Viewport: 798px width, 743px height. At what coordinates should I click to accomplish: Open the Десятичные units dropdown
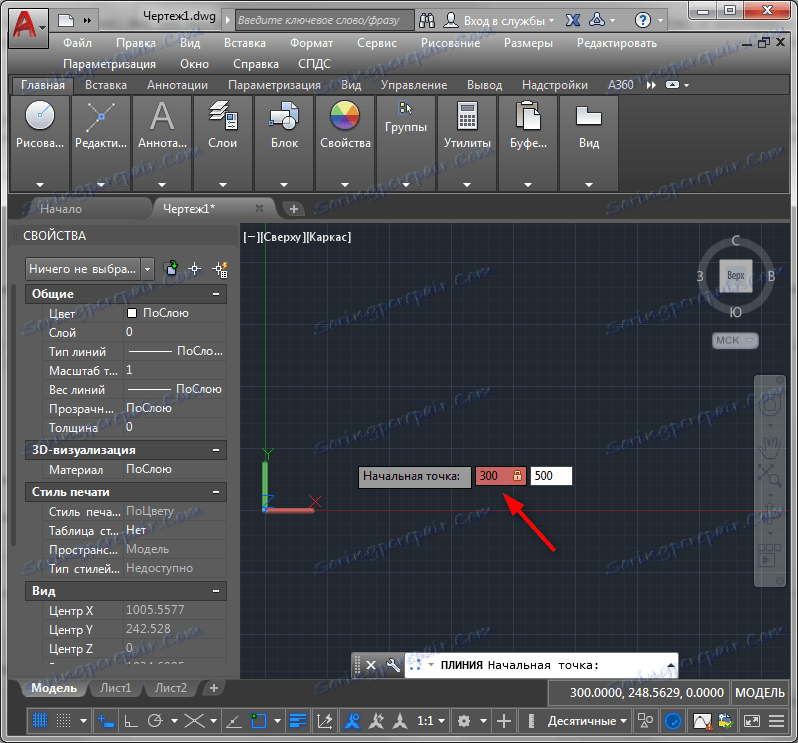(x=587, y=721)
